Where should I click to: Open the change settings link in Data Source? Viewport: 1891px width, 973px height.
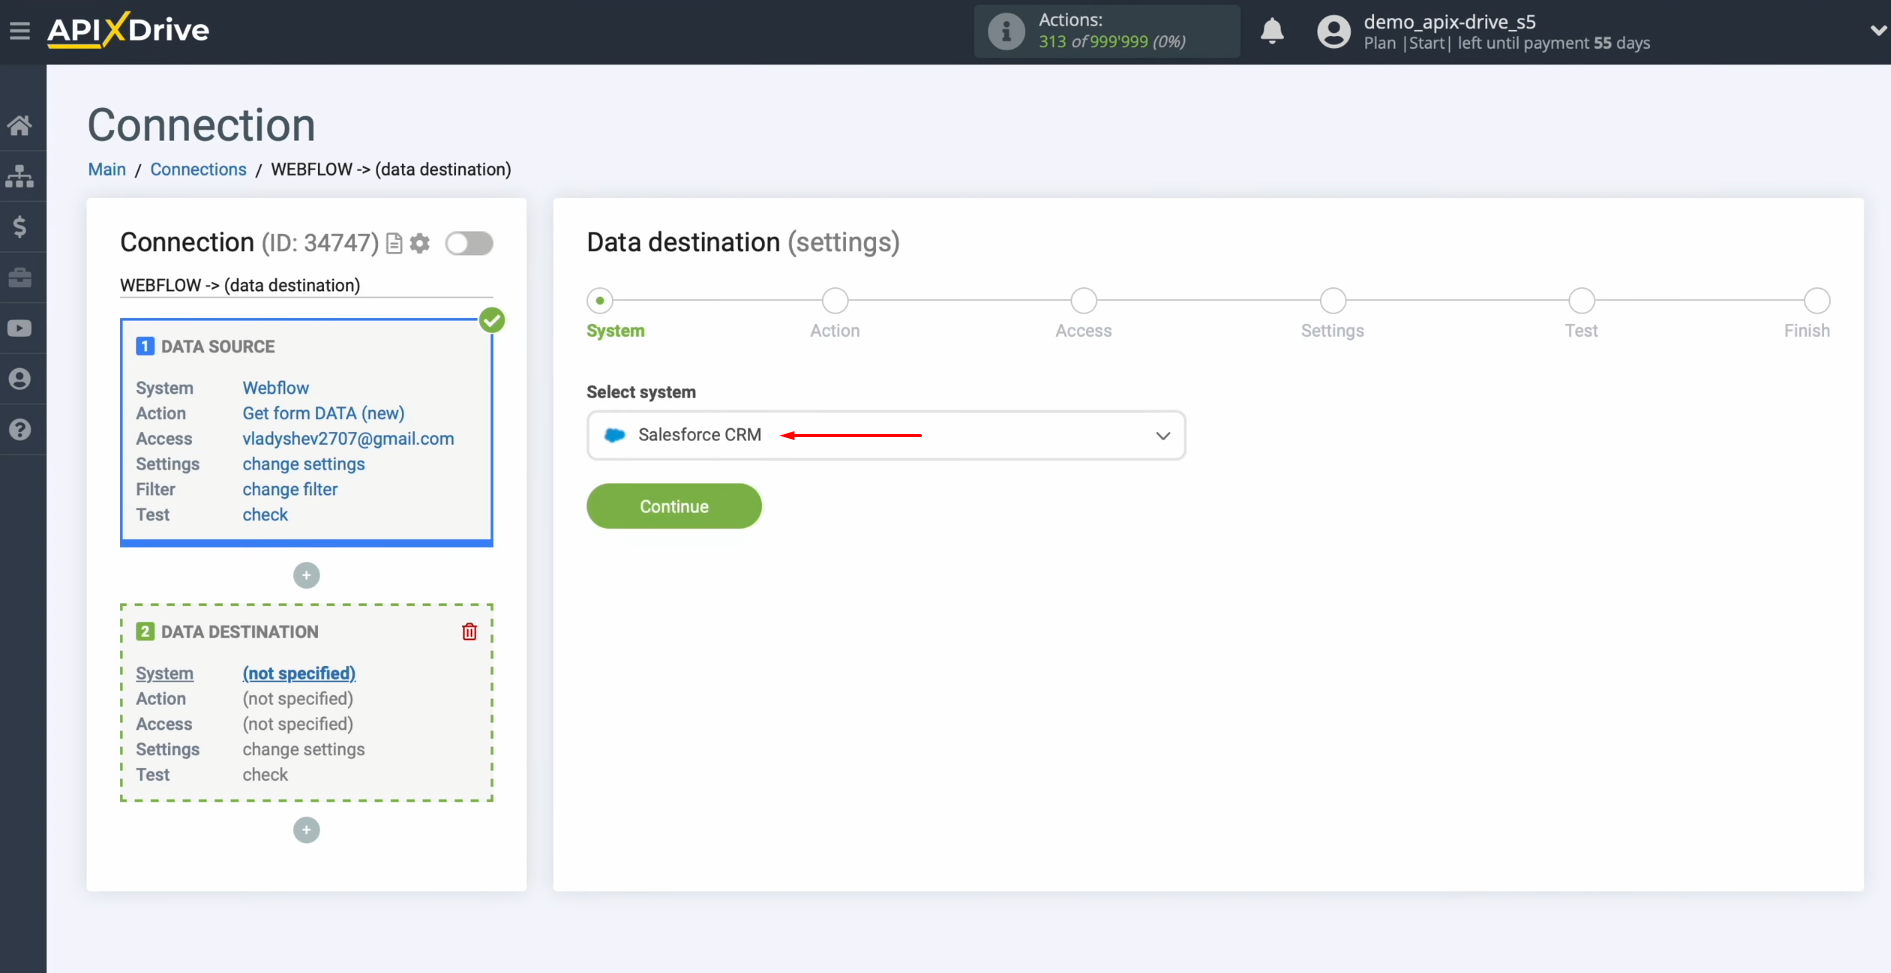click(303, 464)
